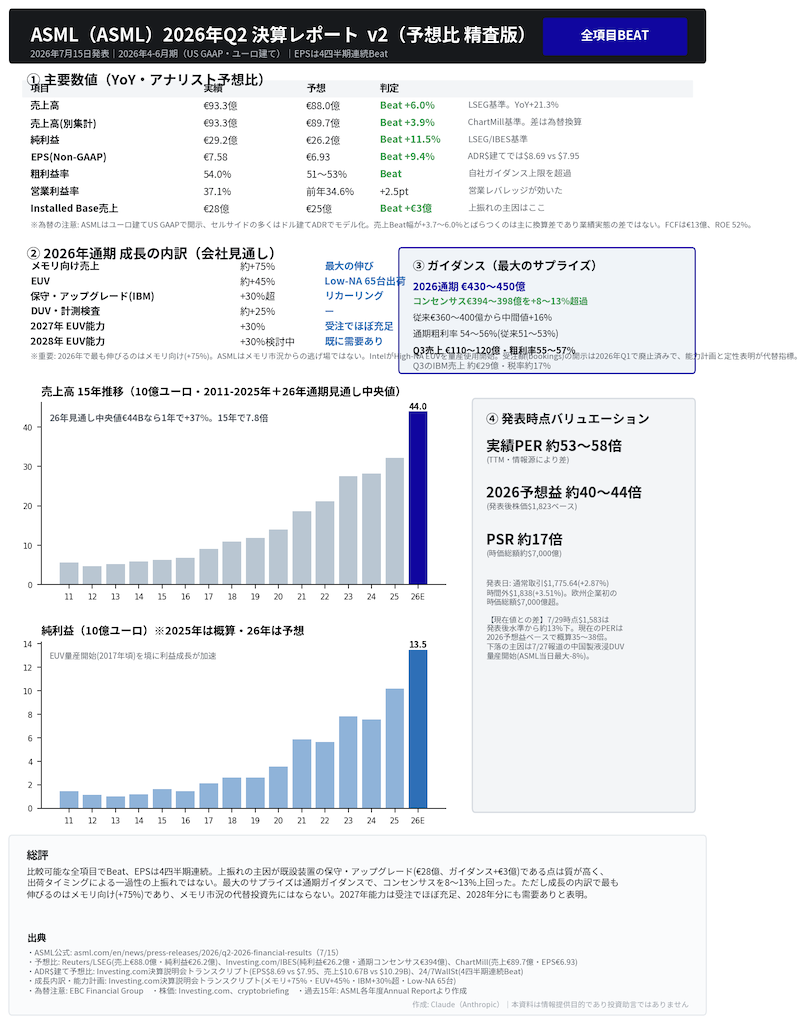The image size is (811, 1024).
Task: Select the '13.5' data label in net income chart
Action: (418, 645)
